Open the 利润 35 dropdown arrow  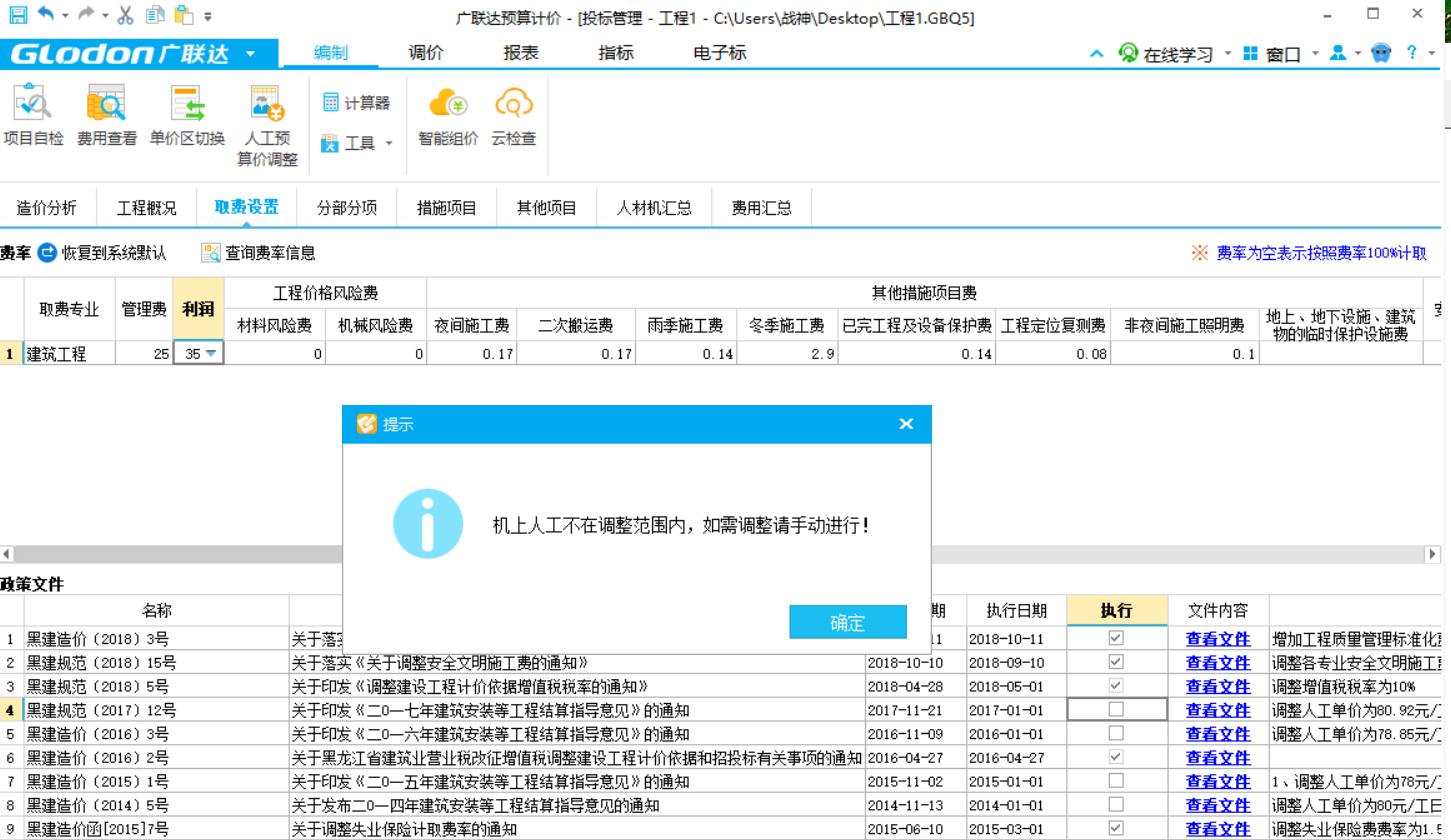pyautogui.click(x=211, y=354)
